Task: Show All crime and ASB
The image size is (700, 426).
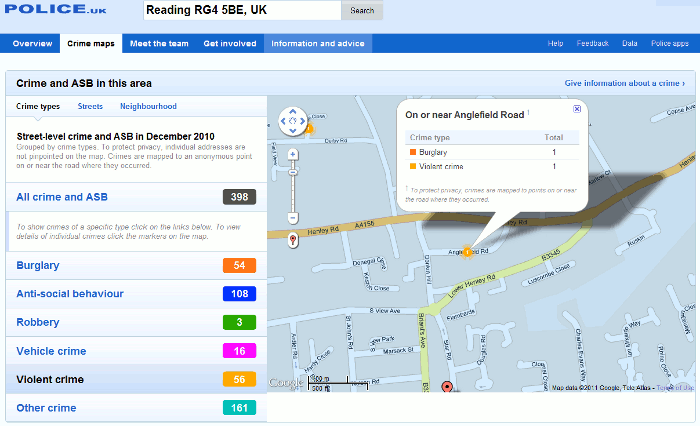Action: click(x=136, y=197)
